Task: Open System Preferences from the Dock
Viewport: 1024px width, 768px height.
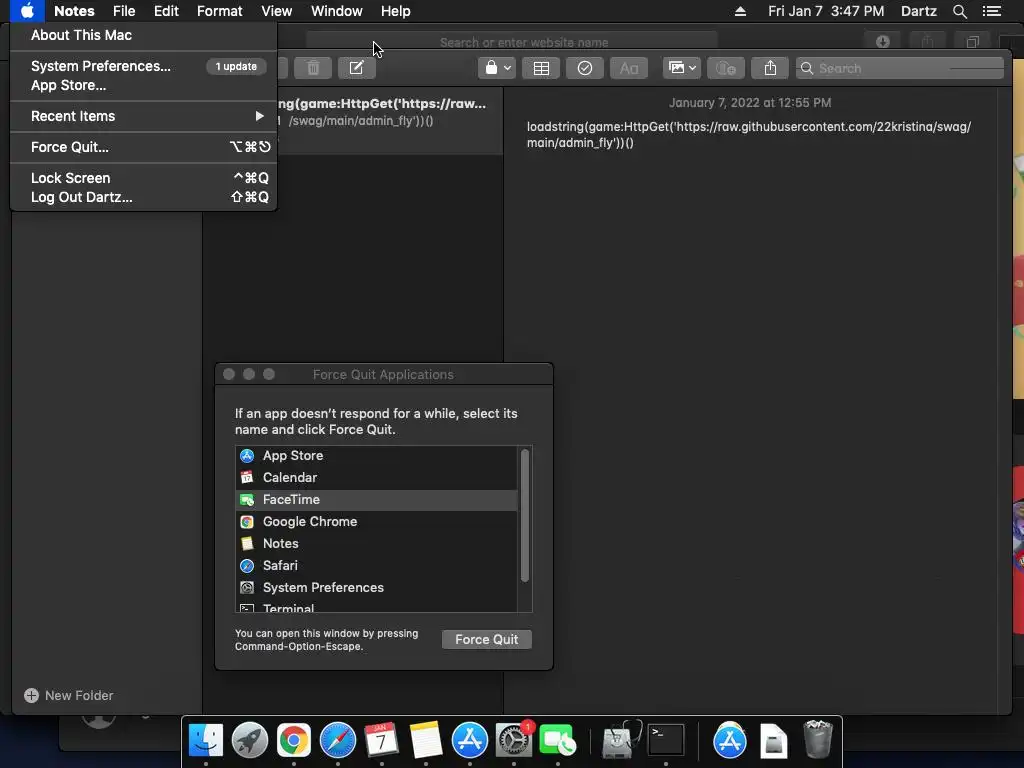Action: point(514,741)
